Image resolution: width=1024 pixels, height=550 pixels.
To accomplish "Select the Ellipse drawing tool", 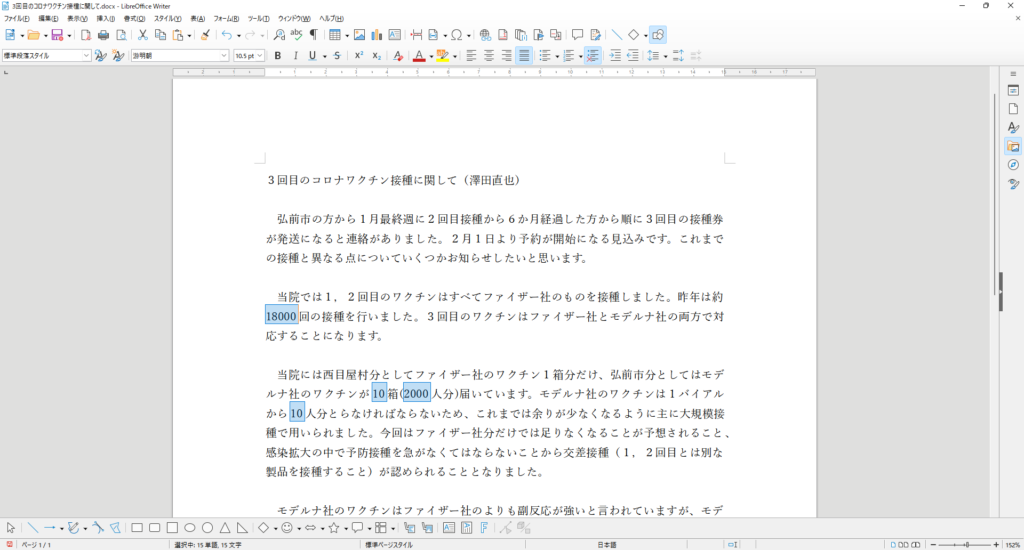I will click(x=189, y=528).
